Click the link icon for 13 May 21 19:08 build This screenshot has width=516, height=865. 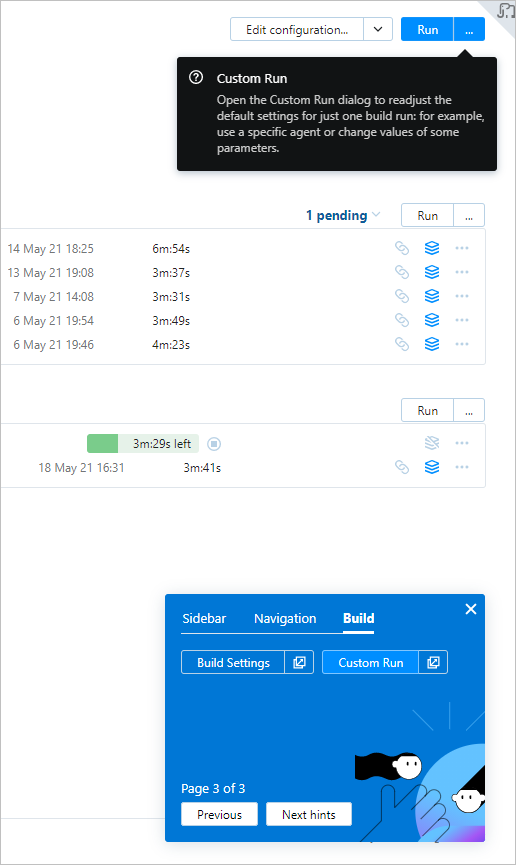point(402,272)
